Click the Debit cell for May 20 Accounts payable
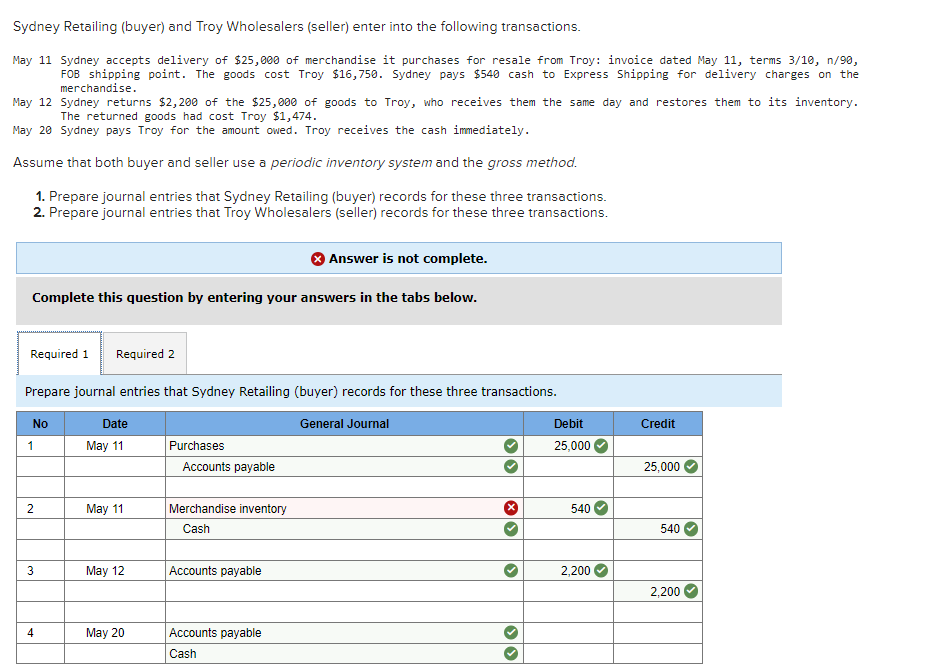Screen dimensions: 933x670 pos(568,632)
